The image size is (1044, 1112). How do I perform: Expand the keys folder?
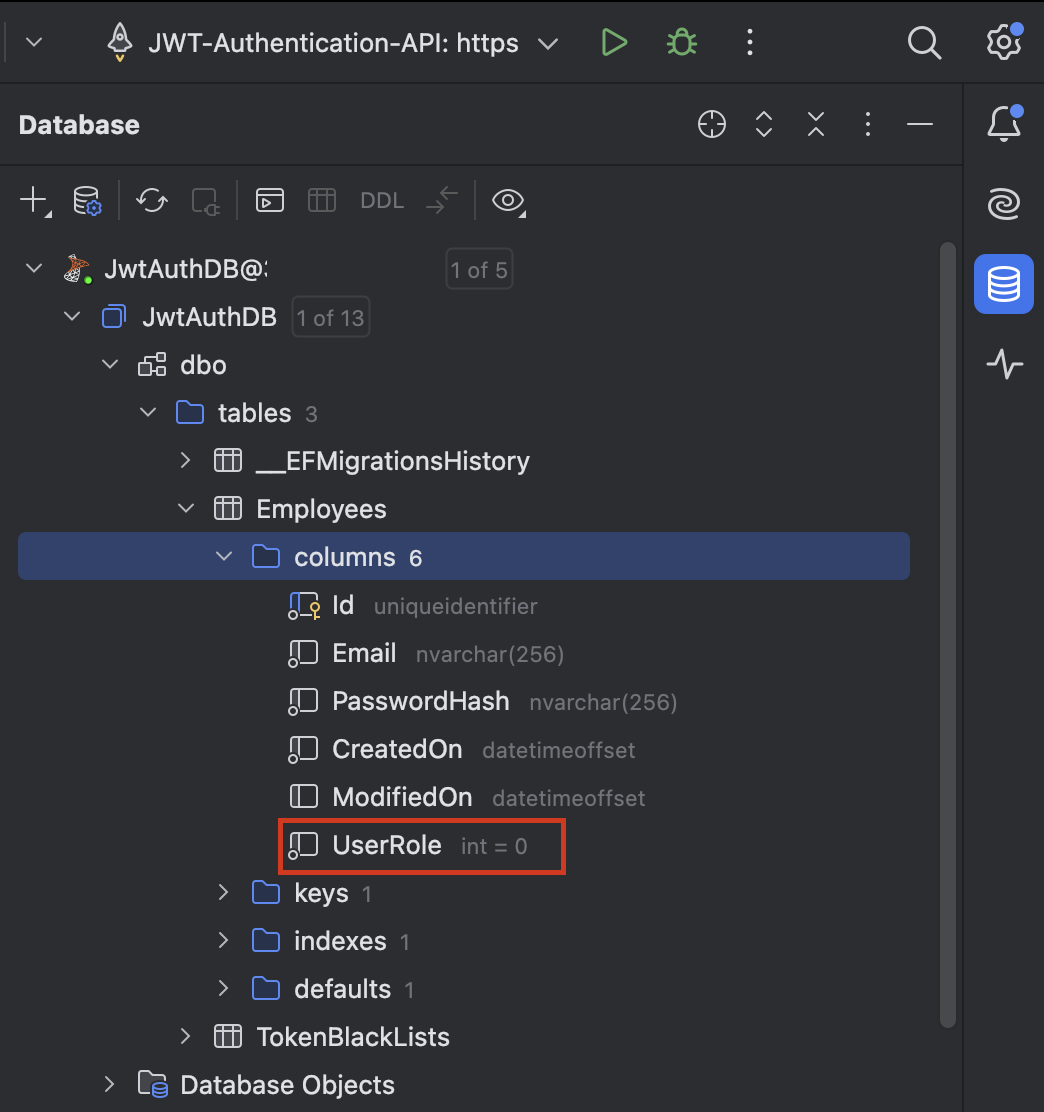[x=224, y=893]
